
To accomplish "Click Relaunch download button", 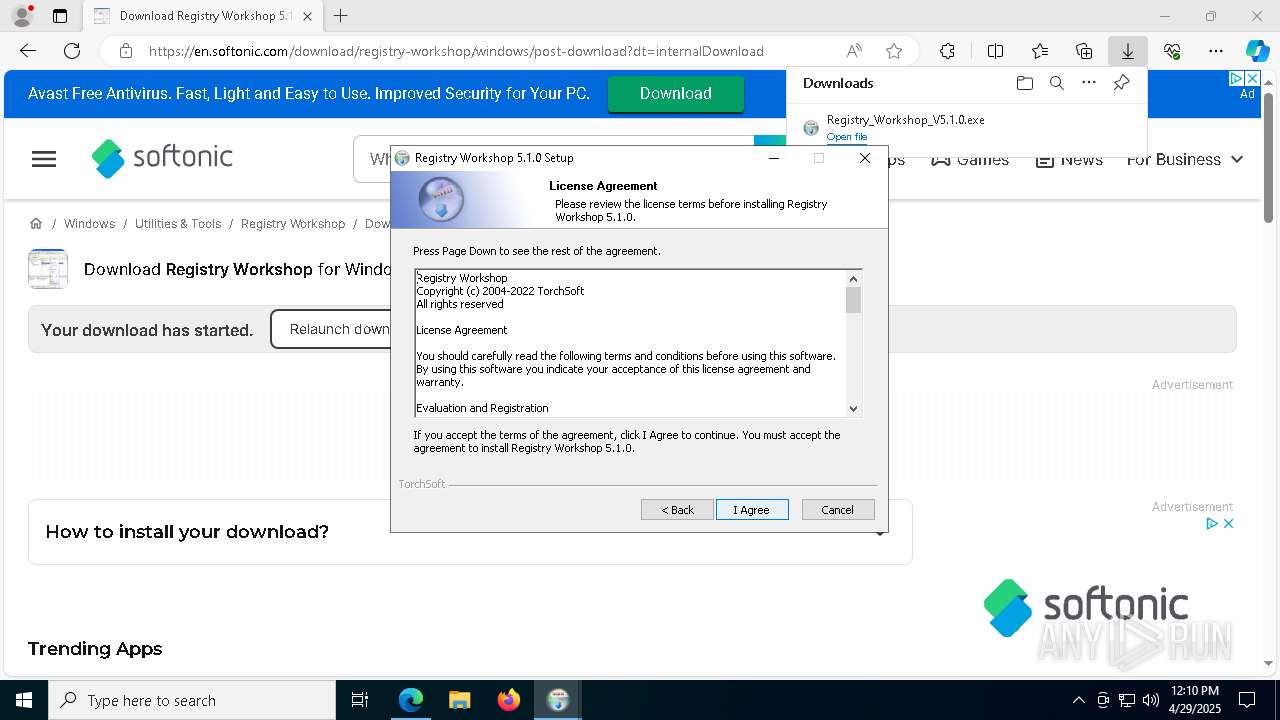I will click(x=331, y=329).
